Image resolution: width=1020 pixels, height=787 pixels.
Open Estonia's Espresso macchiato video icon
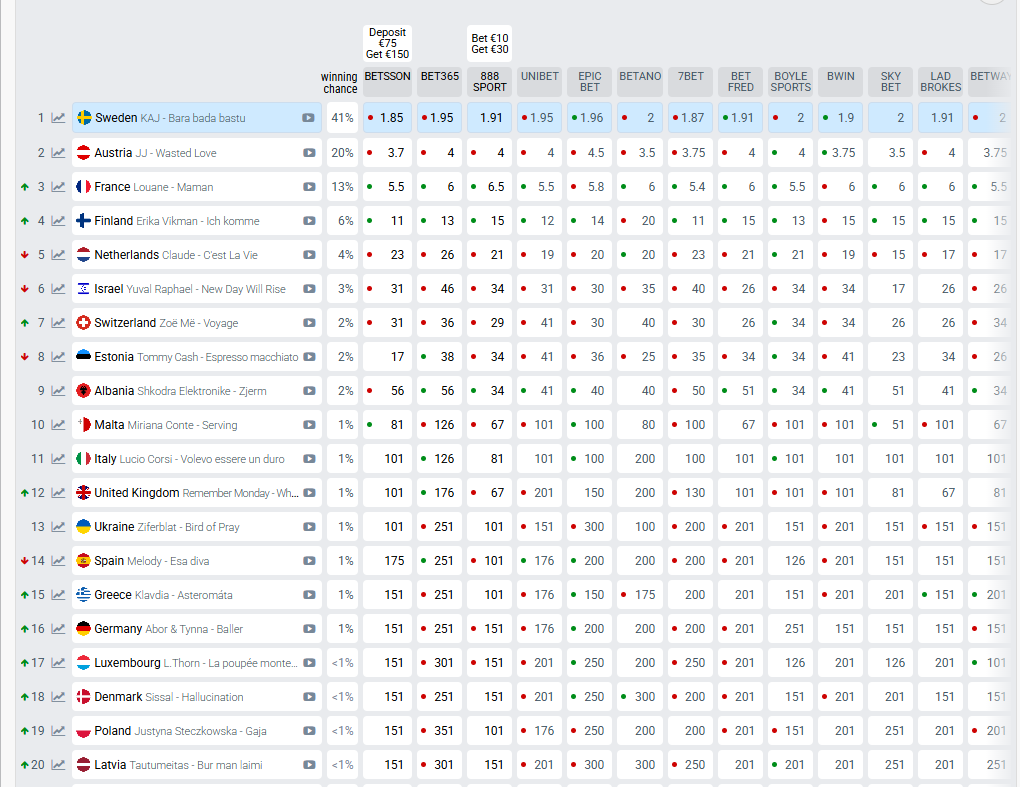point(309,356)
